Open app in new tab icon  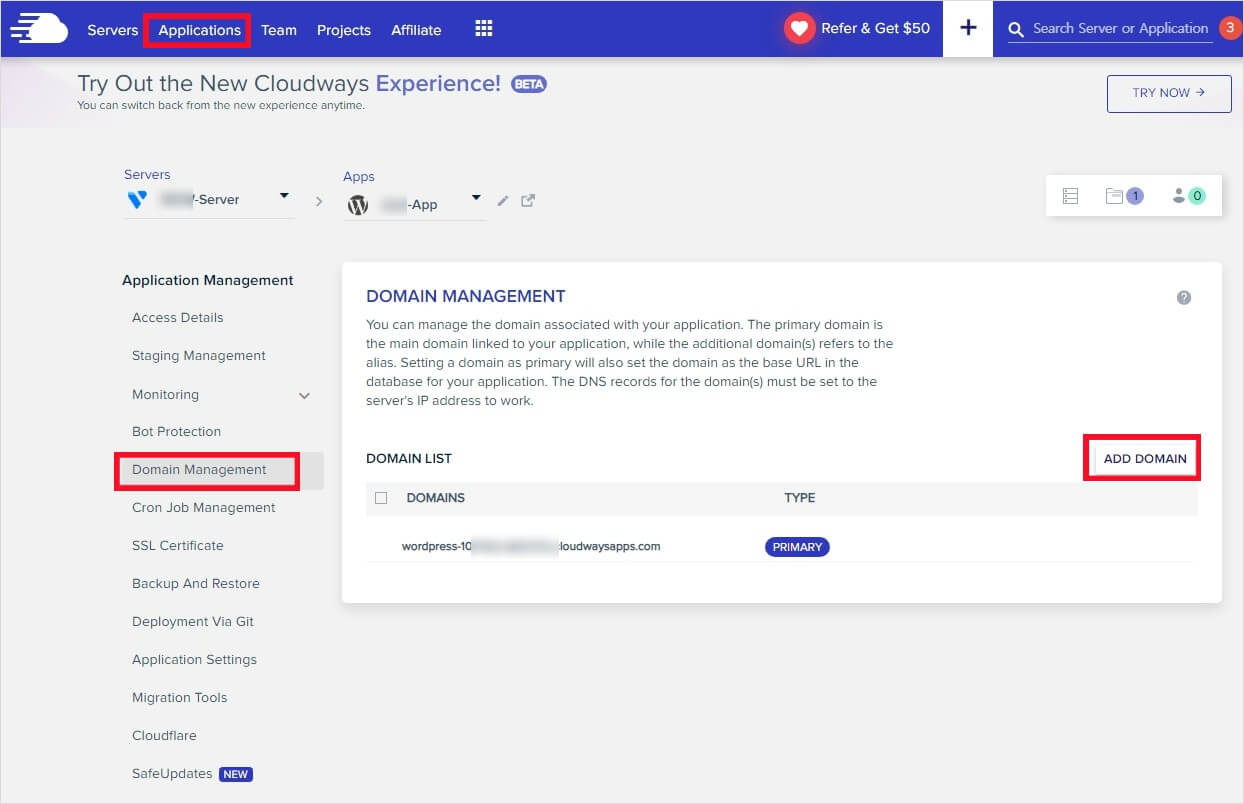528,201
